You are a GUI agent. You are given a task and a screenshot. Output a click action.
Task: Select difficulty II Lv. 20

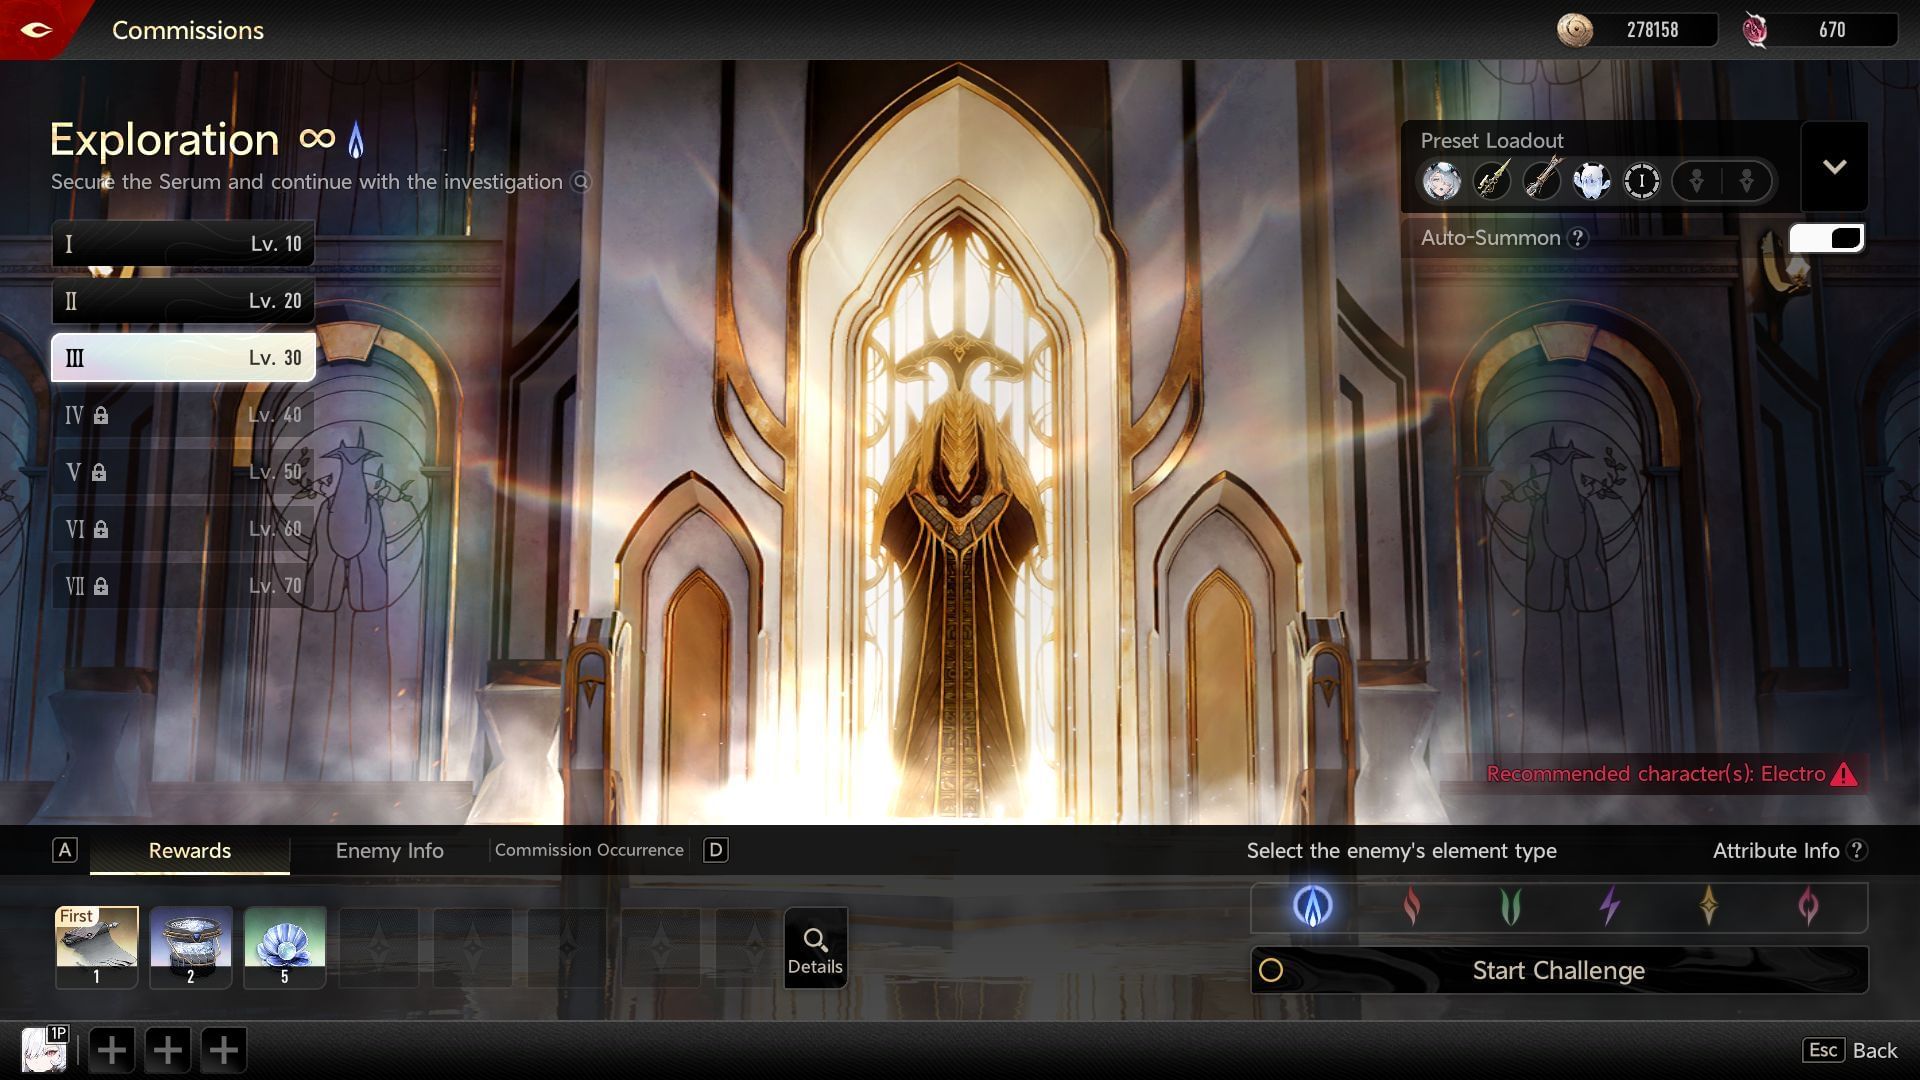click(183, 300)
